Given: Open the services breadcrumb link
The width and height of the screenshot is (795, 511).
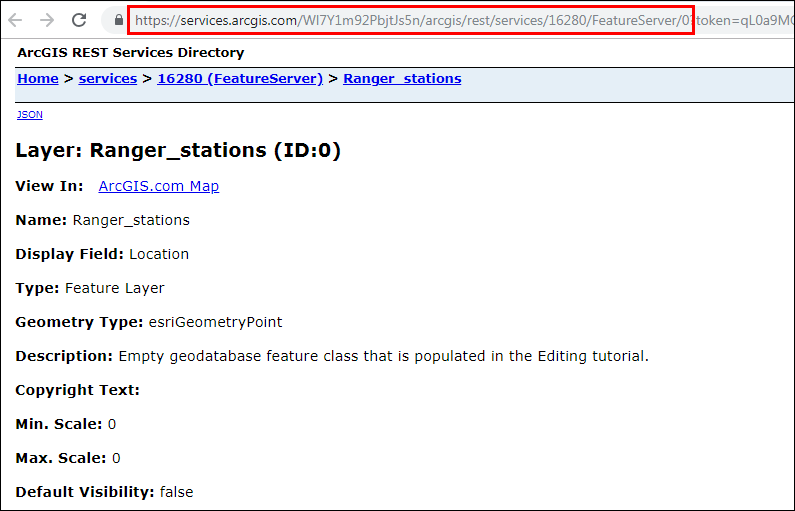Looking at the screenshot, I should pos(108,79).
